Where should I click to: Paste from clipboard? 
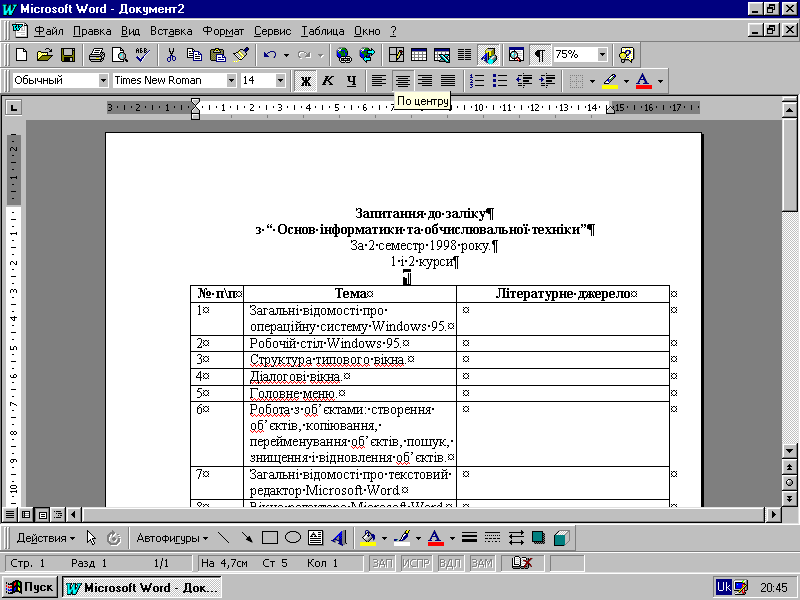coord(218,55)
